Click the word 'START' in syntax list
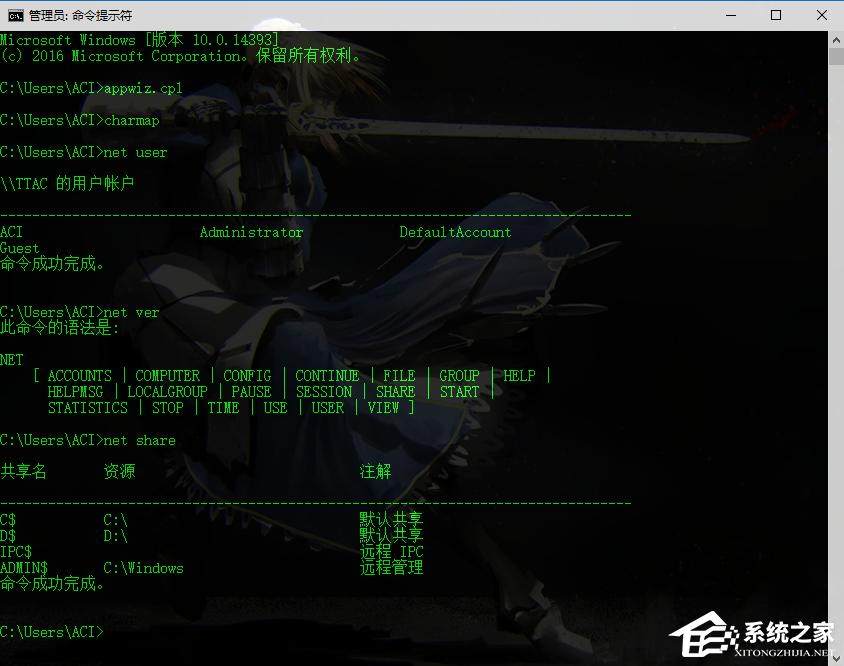 [459, 392]
